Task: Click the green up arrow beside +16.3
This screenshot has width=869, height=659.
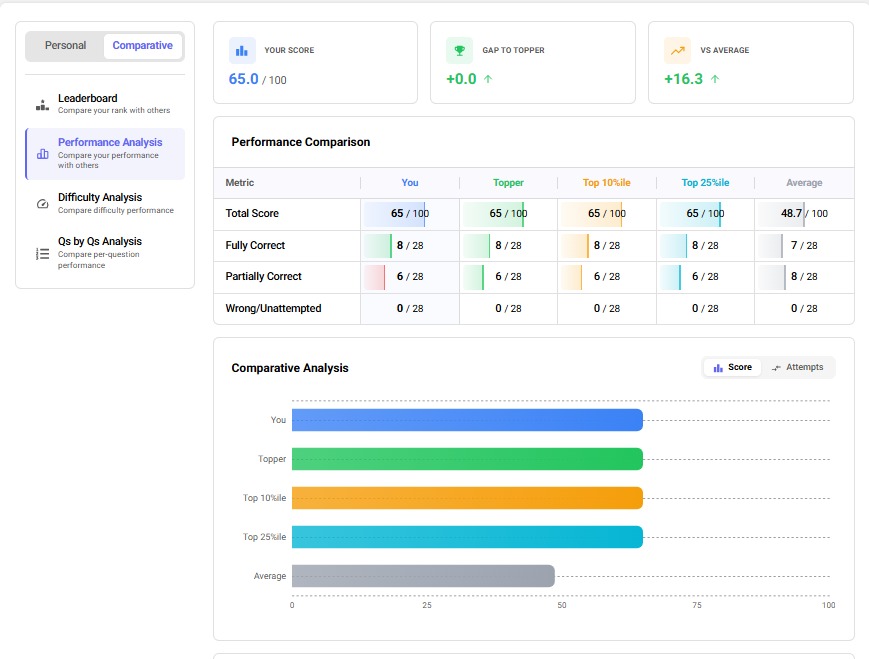Action: coord(715,79)
